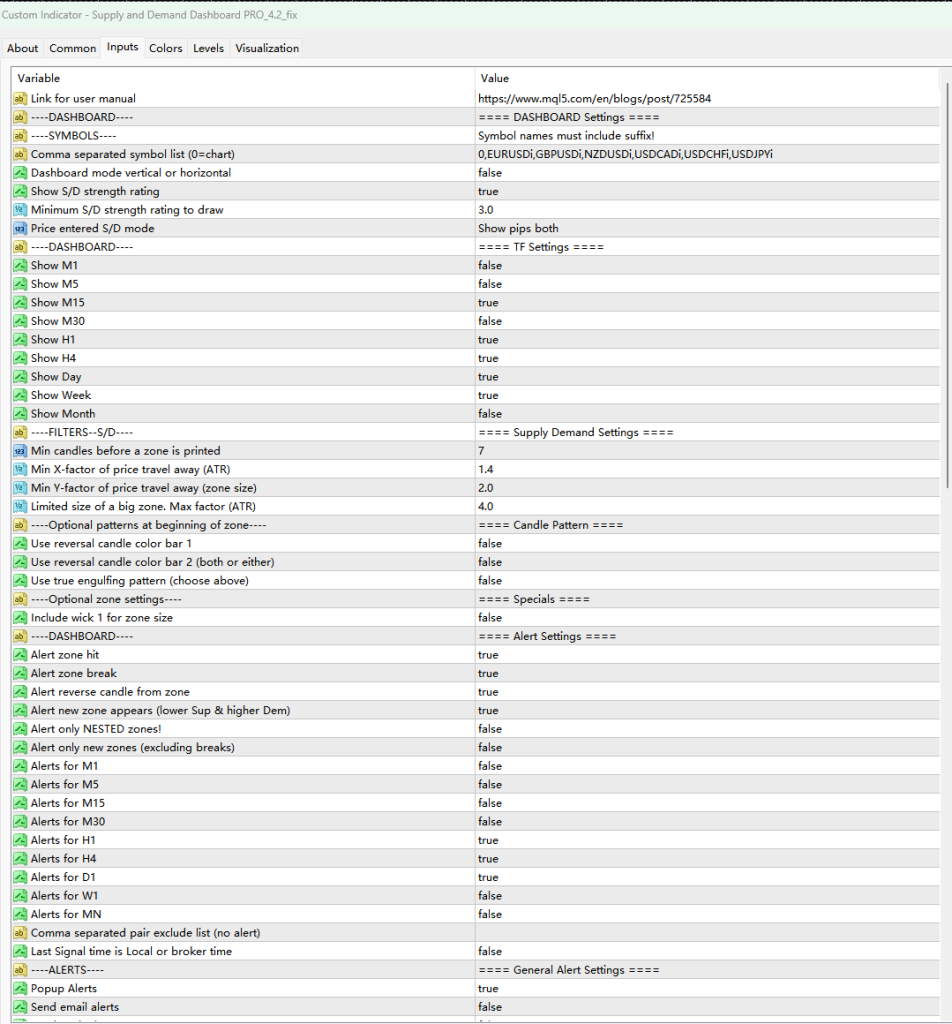This screenshot has height=1024, width=952.
Task: Click string icon for Comma separated pair exclude list
Action: point(20,933)
